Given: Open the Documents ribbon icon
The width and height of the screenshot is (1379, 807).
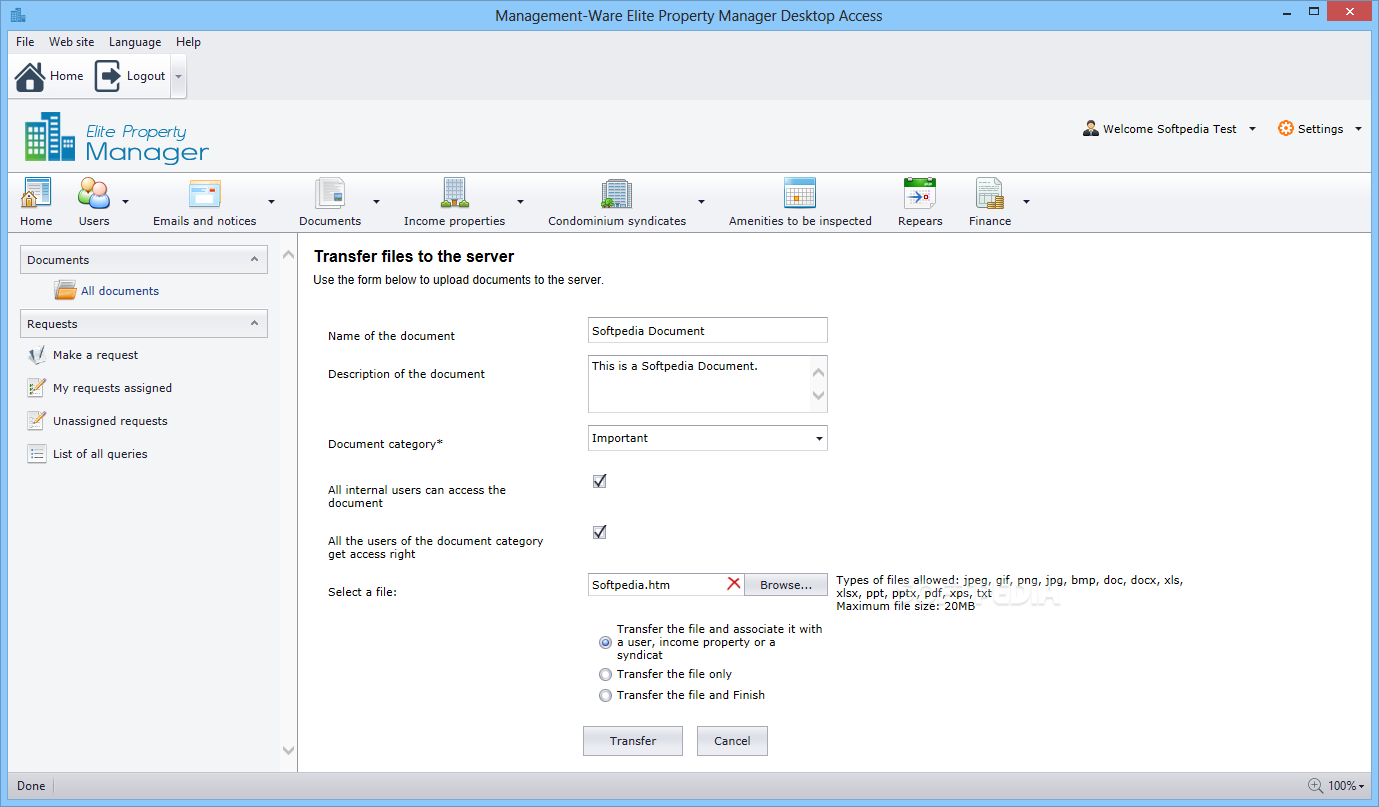Looking at the screenshot, I should (329, 193).
